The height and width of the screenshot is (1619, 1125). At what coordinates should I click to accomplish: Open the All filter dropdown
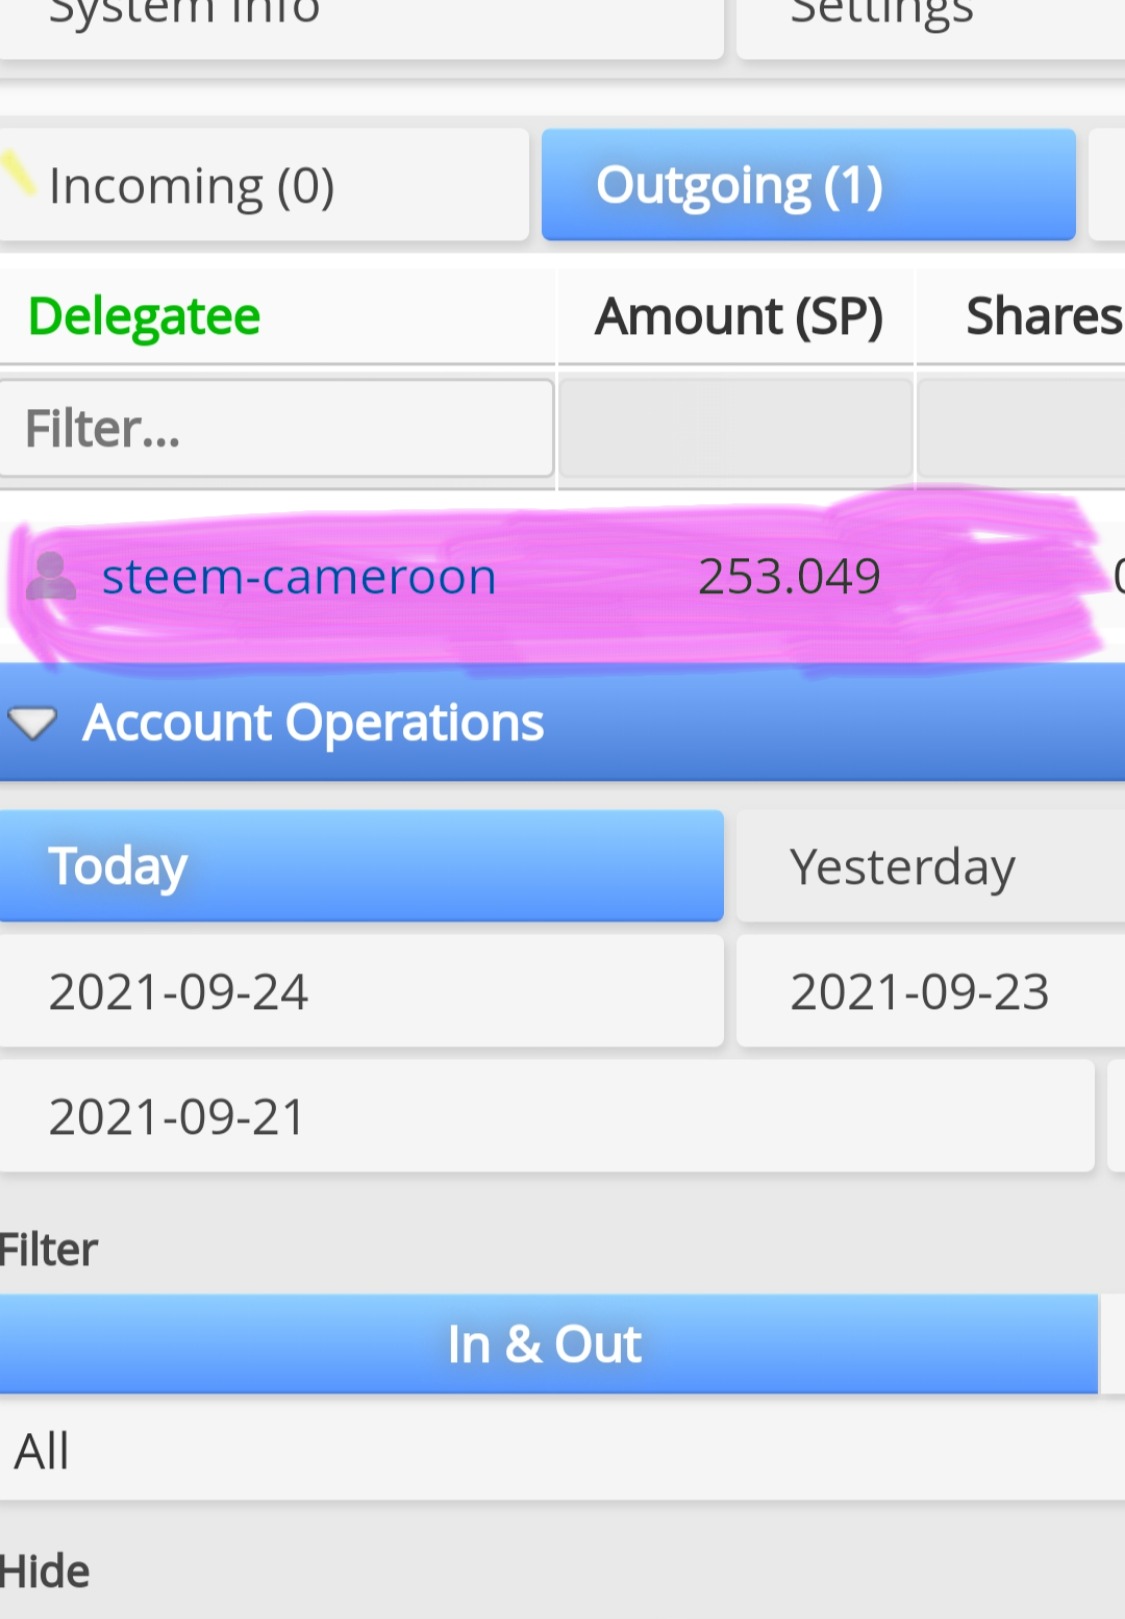562,1451
